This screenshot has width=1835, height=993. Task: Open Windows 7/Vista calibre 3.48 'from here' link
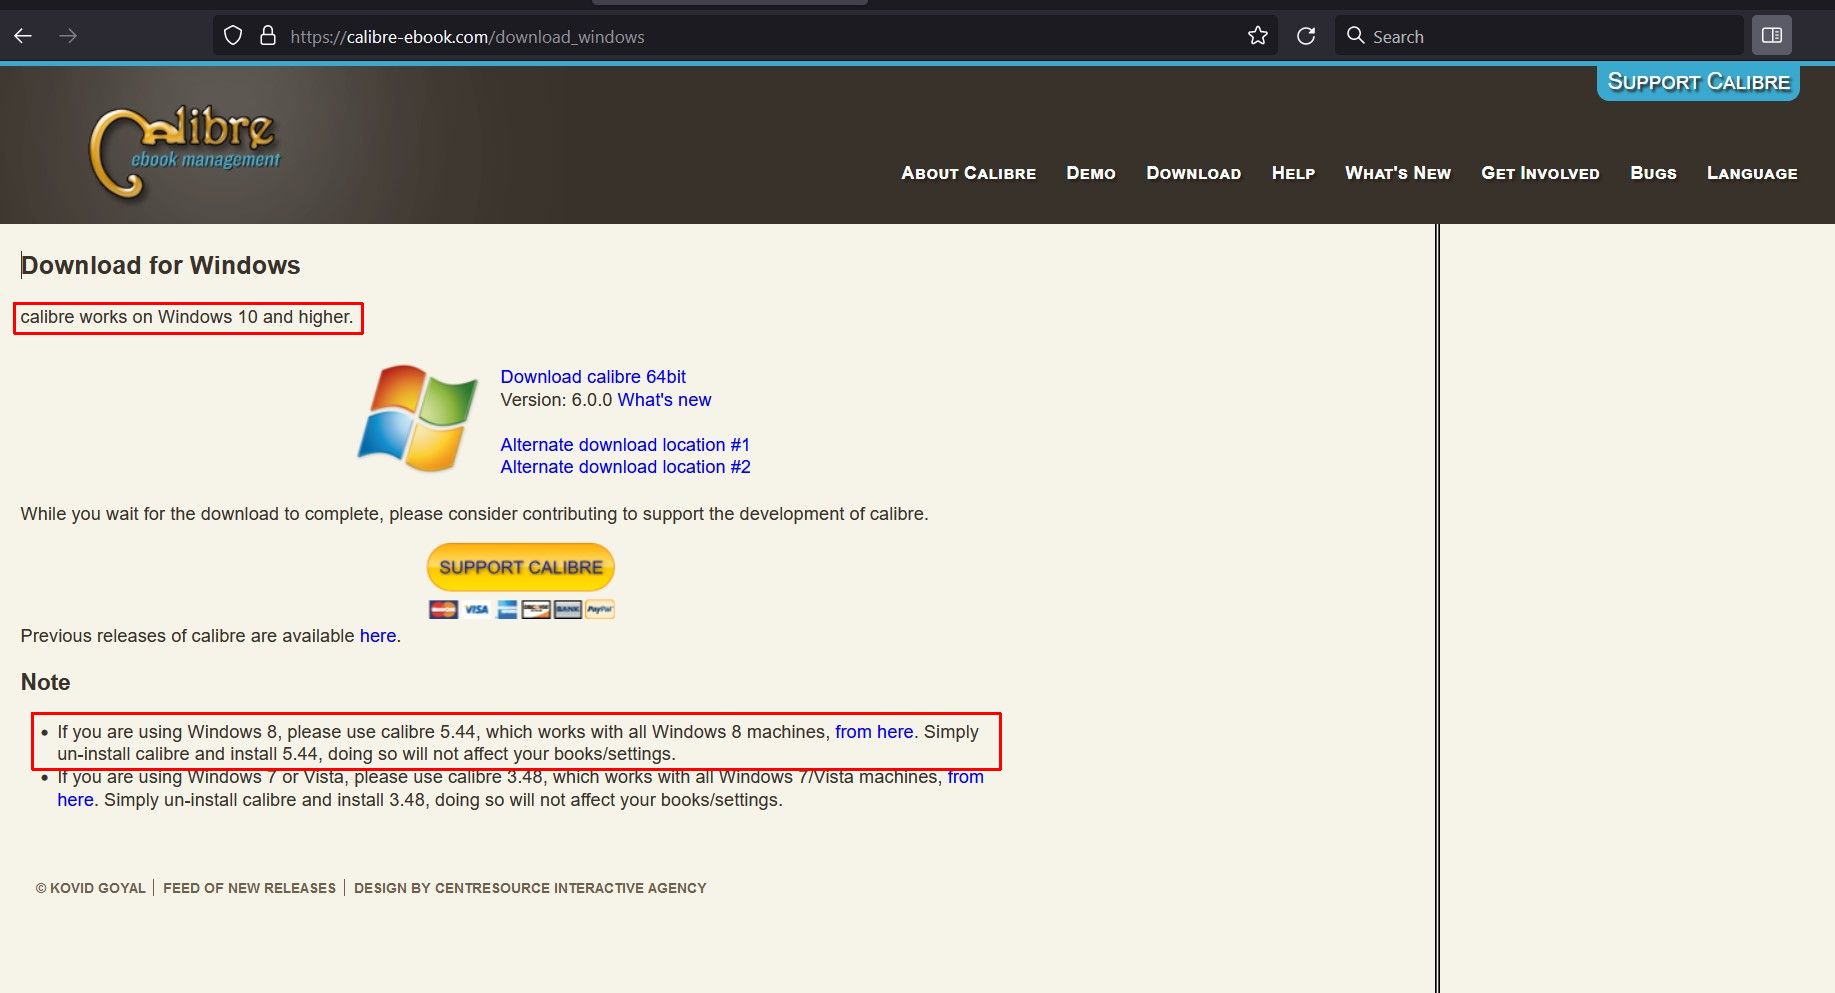pyautogui.click(x=965, y=777)
